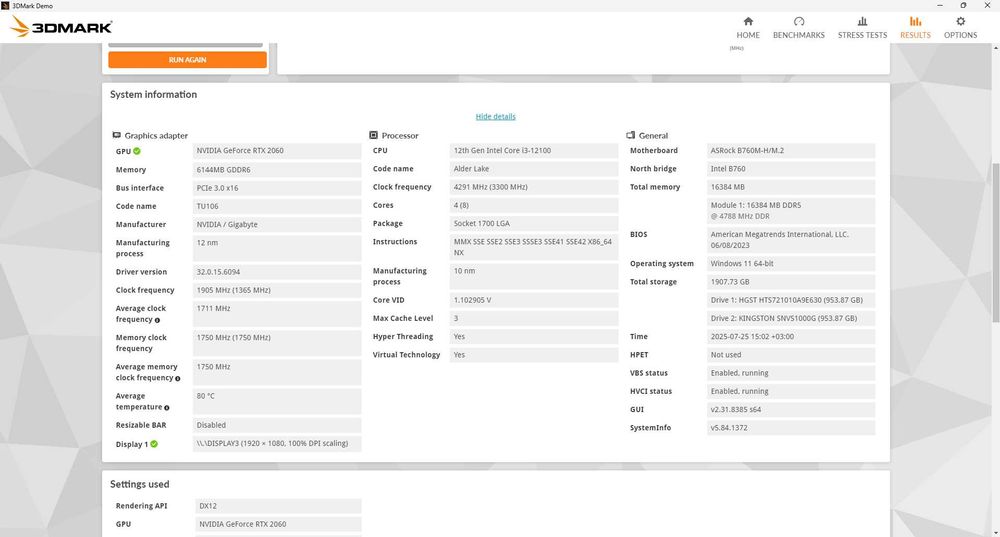Select Module 1: 16384 MB DDR5 entry
The height and width of the screenshot is (537, 1000).
(791, 210)
